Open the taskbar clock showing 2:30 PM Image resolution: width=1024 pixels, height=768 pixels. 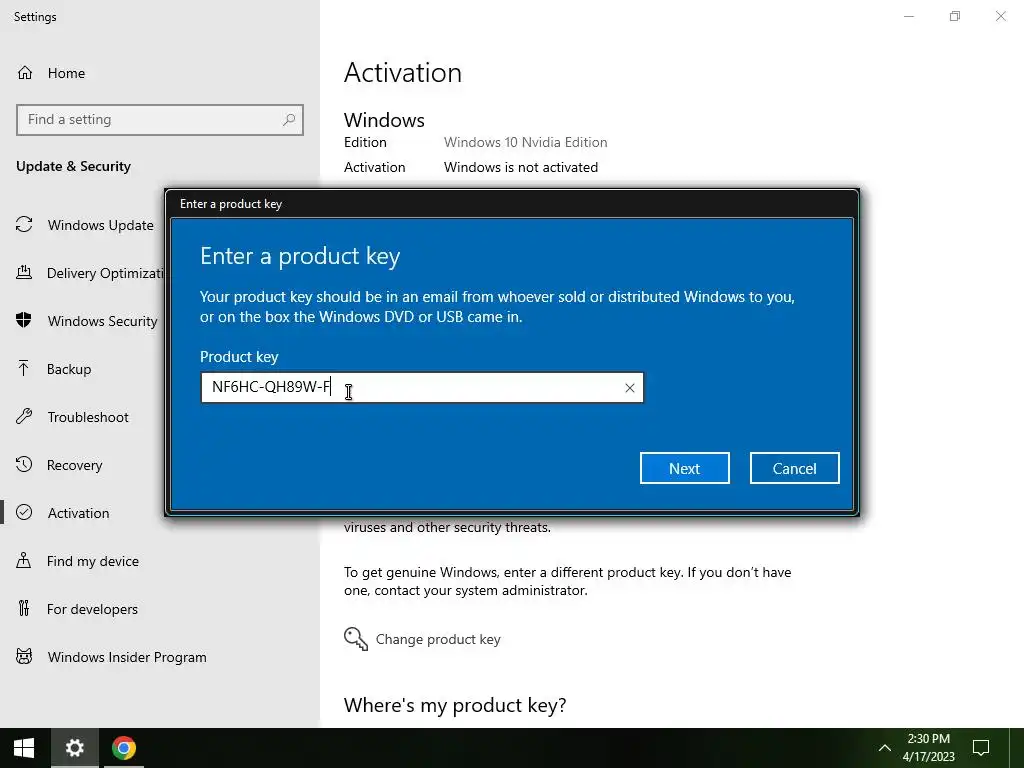928,748
